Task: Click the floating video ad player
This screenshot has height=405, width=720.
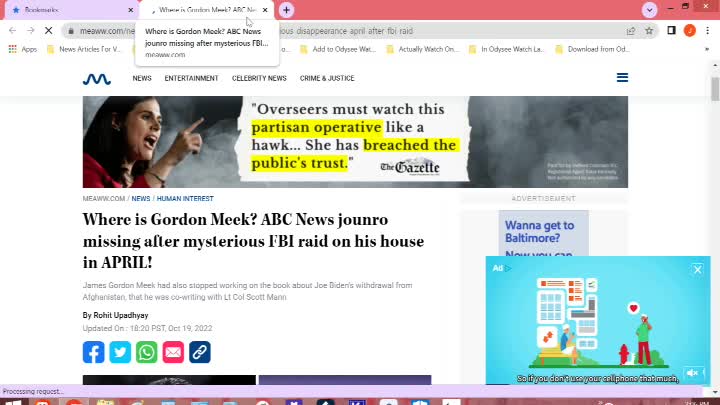Action: click(x=598, y=320)
